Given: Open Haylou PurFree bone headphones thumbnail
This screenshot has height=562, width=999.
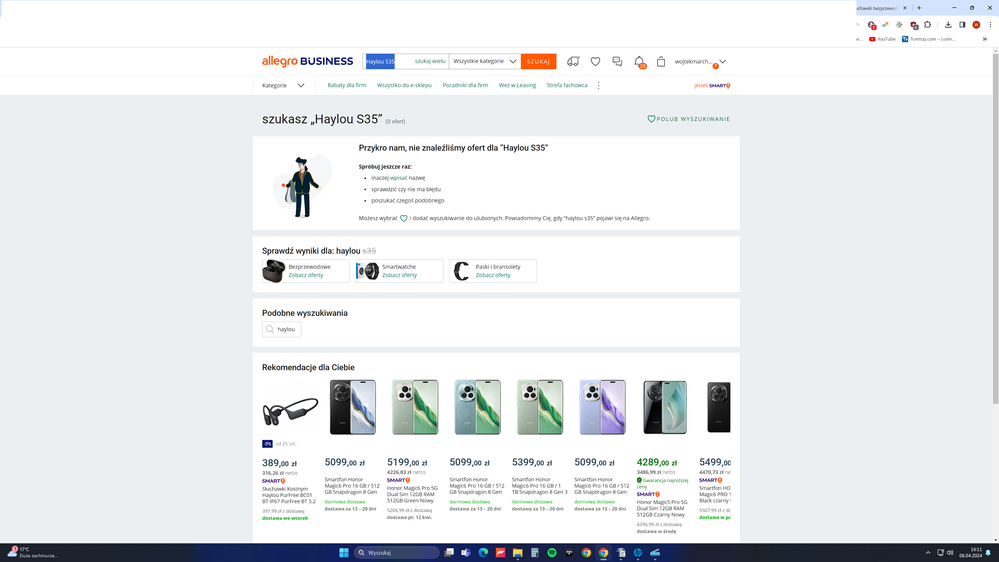Looking at the screenshot, I should [290, 408].
